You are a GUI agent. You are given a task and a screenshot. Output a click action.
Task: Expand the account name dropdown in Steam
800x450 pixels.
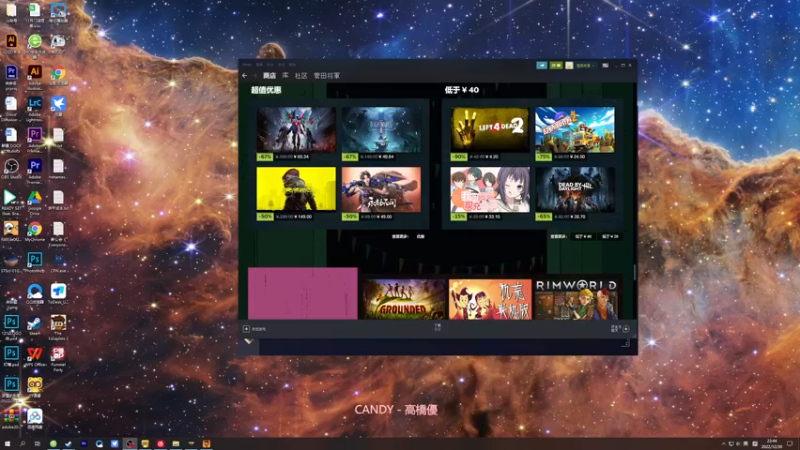585,65
